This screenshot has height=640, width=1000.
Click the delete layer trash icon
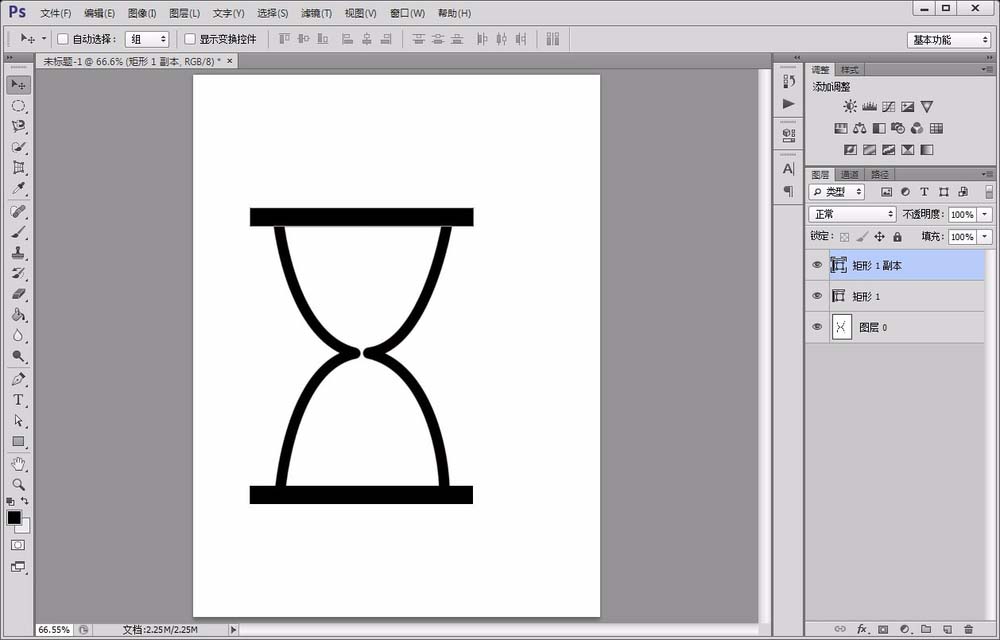[x=969, y=629]
